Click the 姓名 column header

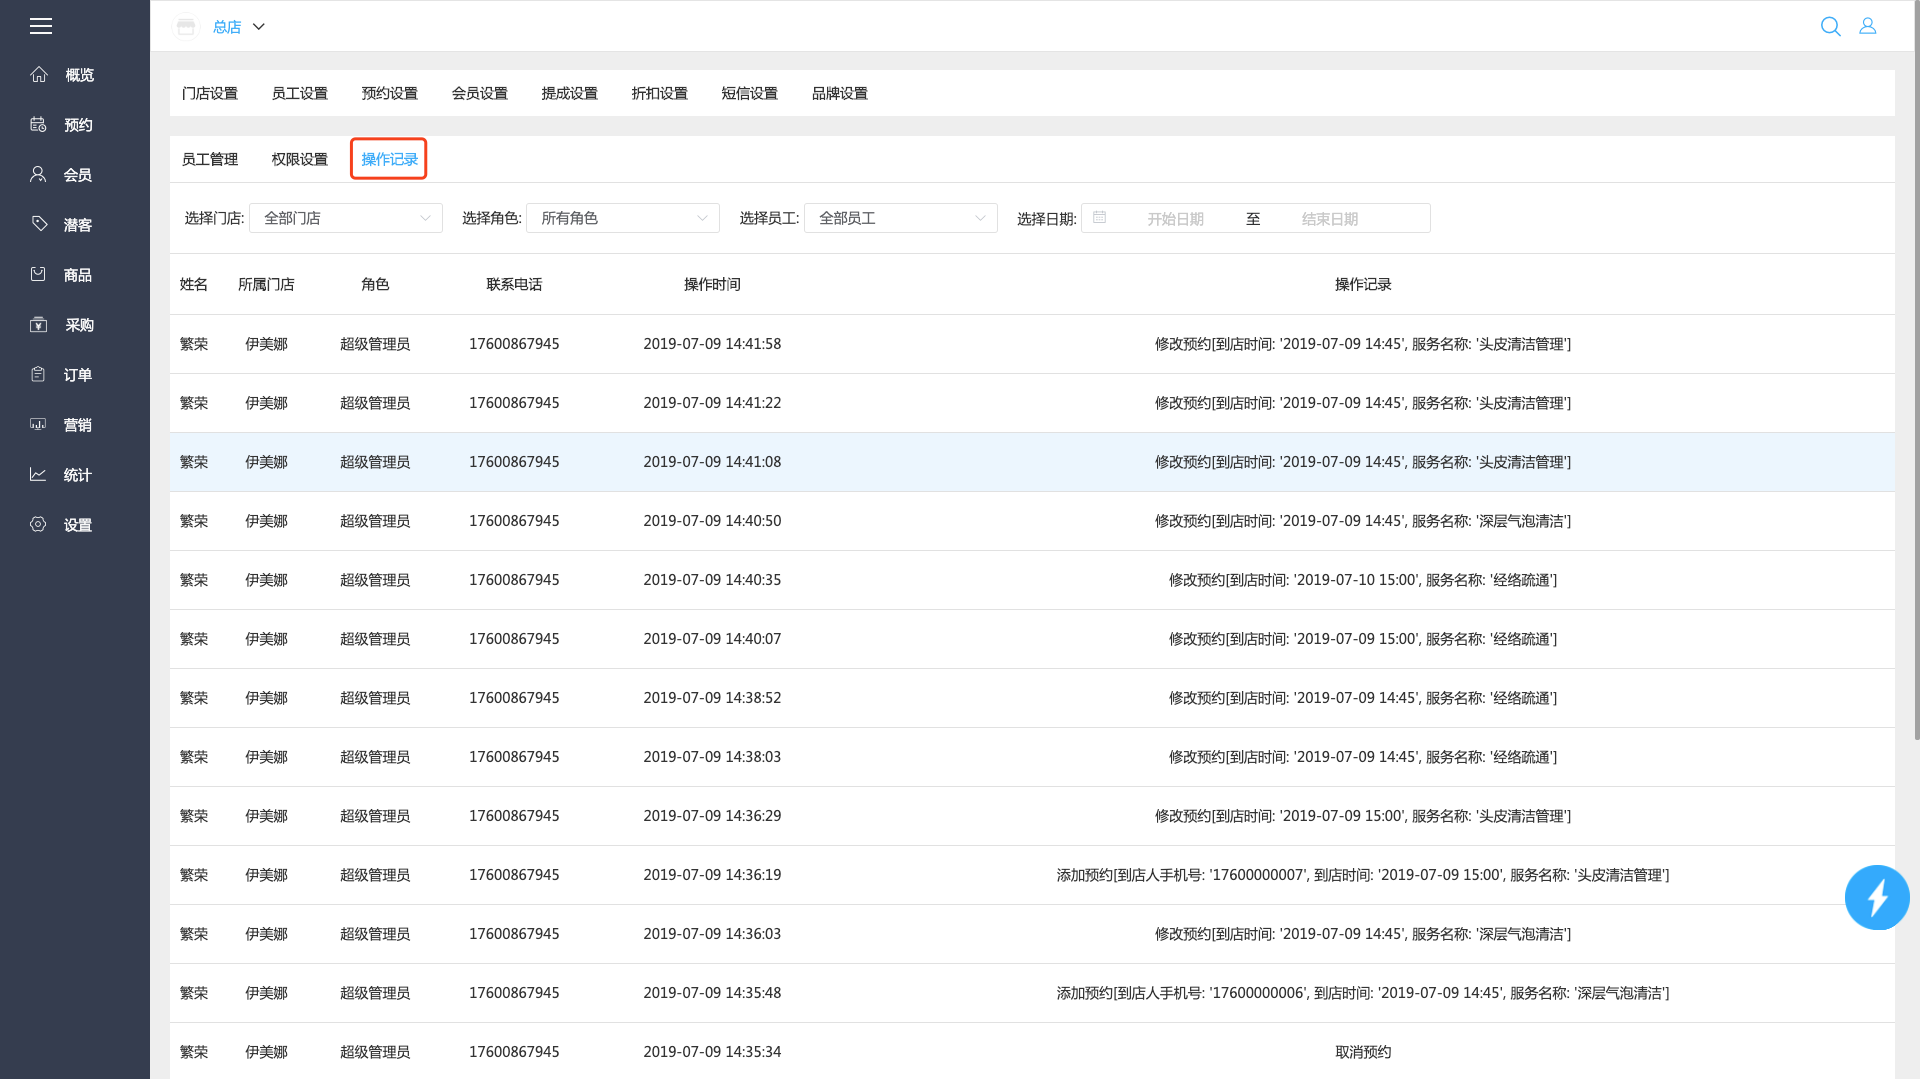tap(194, 284)
